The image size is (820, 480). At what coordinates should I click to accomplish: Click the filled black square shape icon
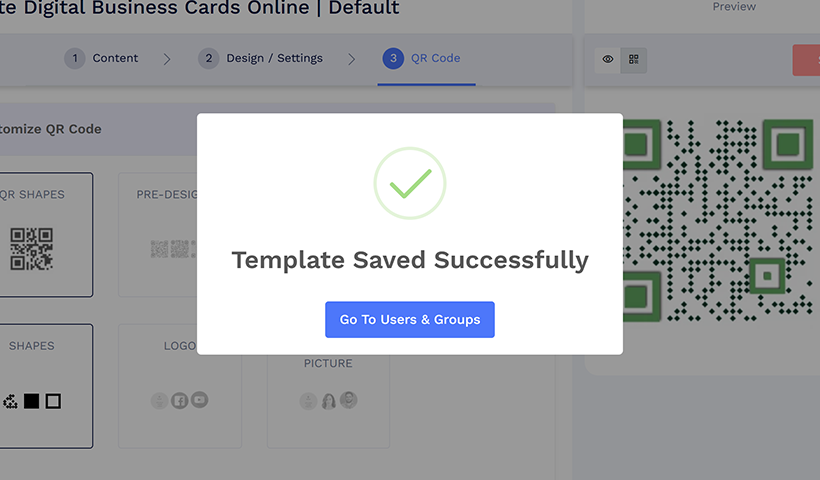pyautogui.click(x=32, y=401)
